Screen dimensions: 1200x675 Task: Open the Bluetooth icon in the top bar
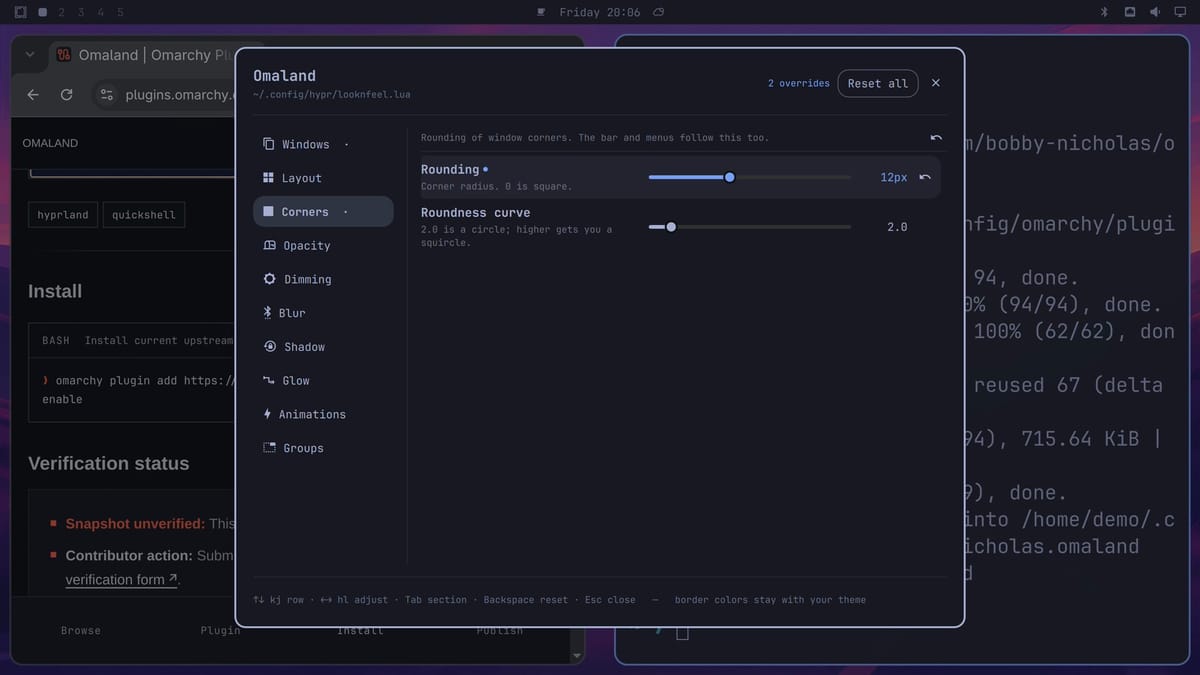point(1105,12)
